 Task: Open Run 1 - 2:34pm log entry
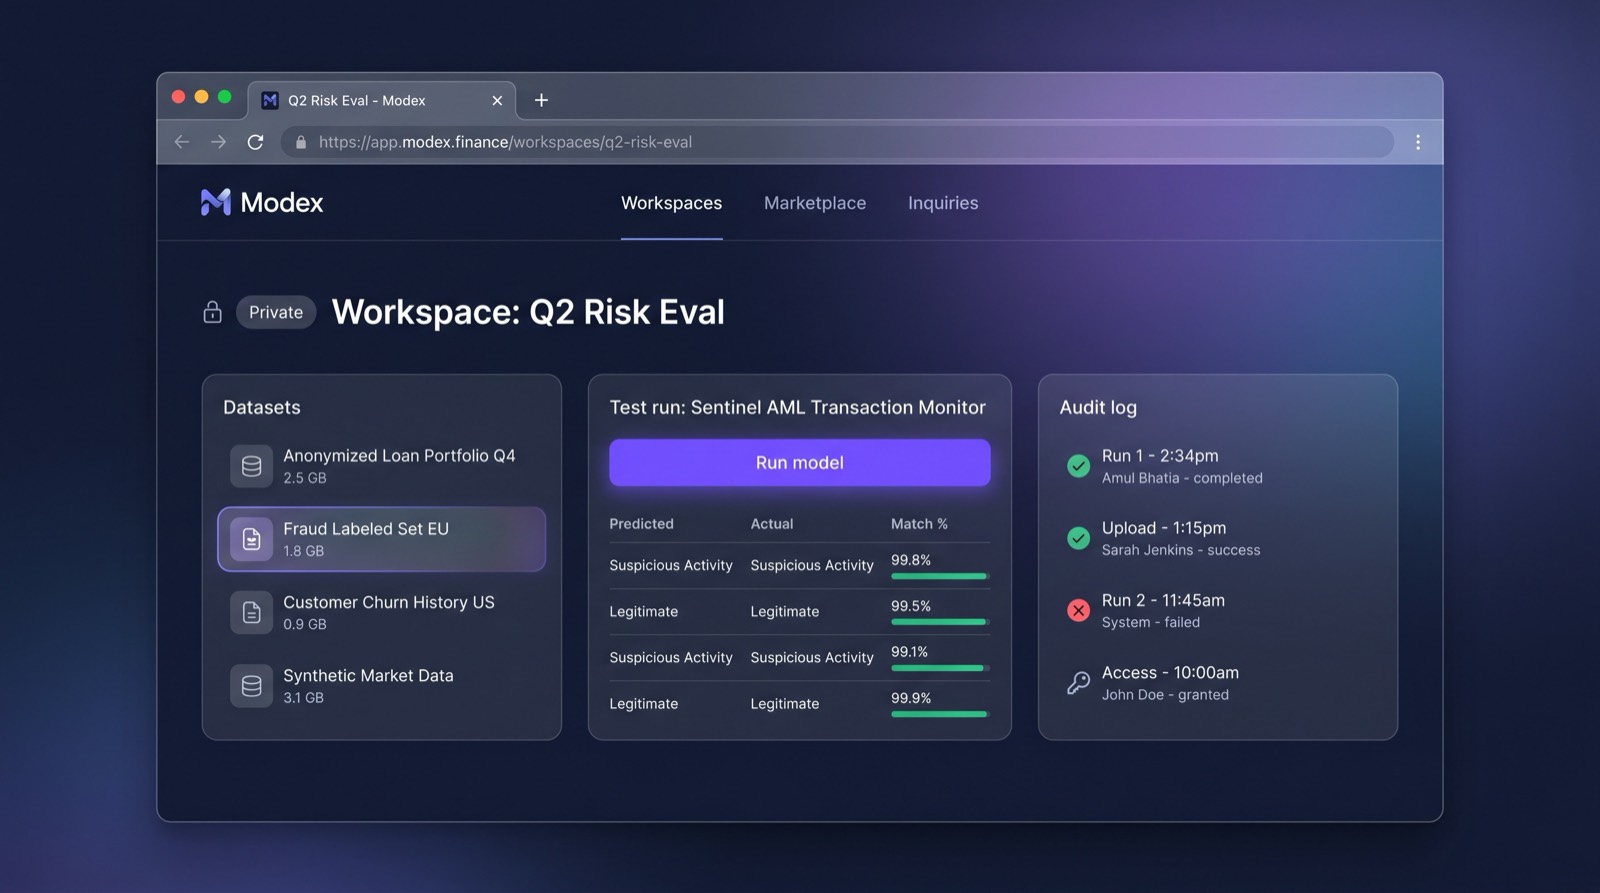[1218, 466]
